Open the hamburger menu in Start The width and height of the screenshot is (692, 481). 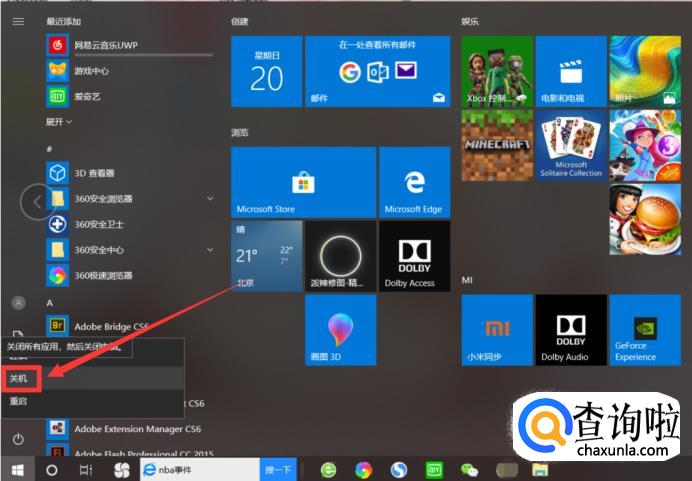pyautogui.click(x=18, y=21)
